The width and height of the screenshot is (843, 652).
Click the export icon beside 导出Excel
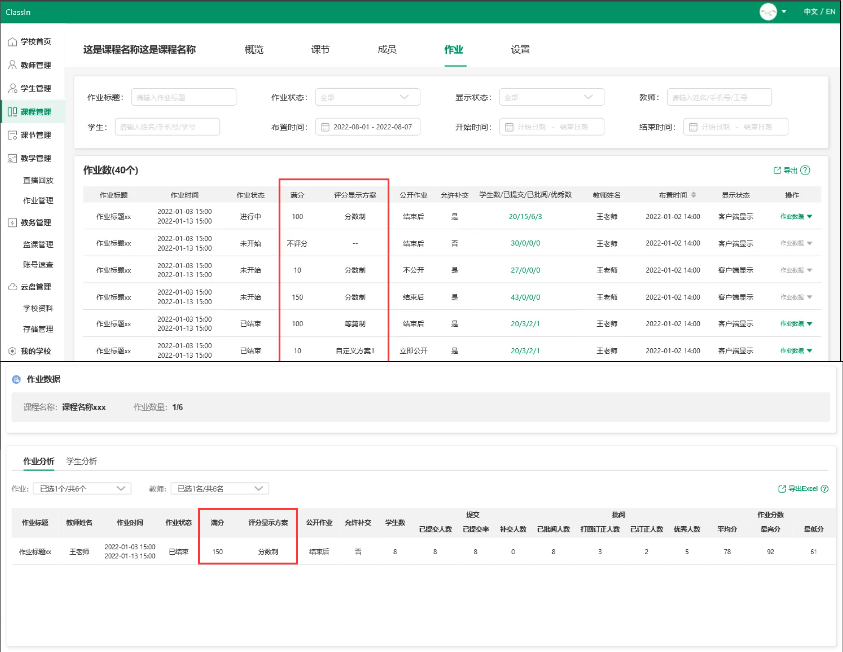coord(782,489)
